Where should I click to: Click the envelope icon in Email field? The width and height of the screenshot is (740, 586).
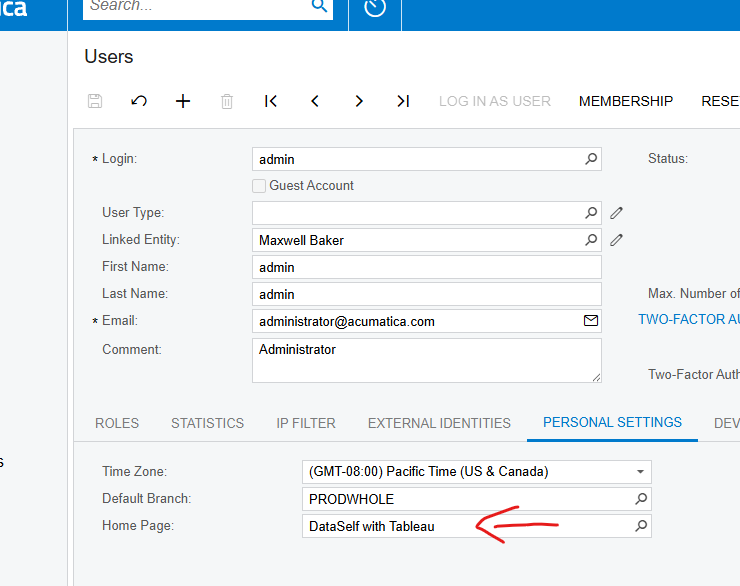click(x=591, y=321)
